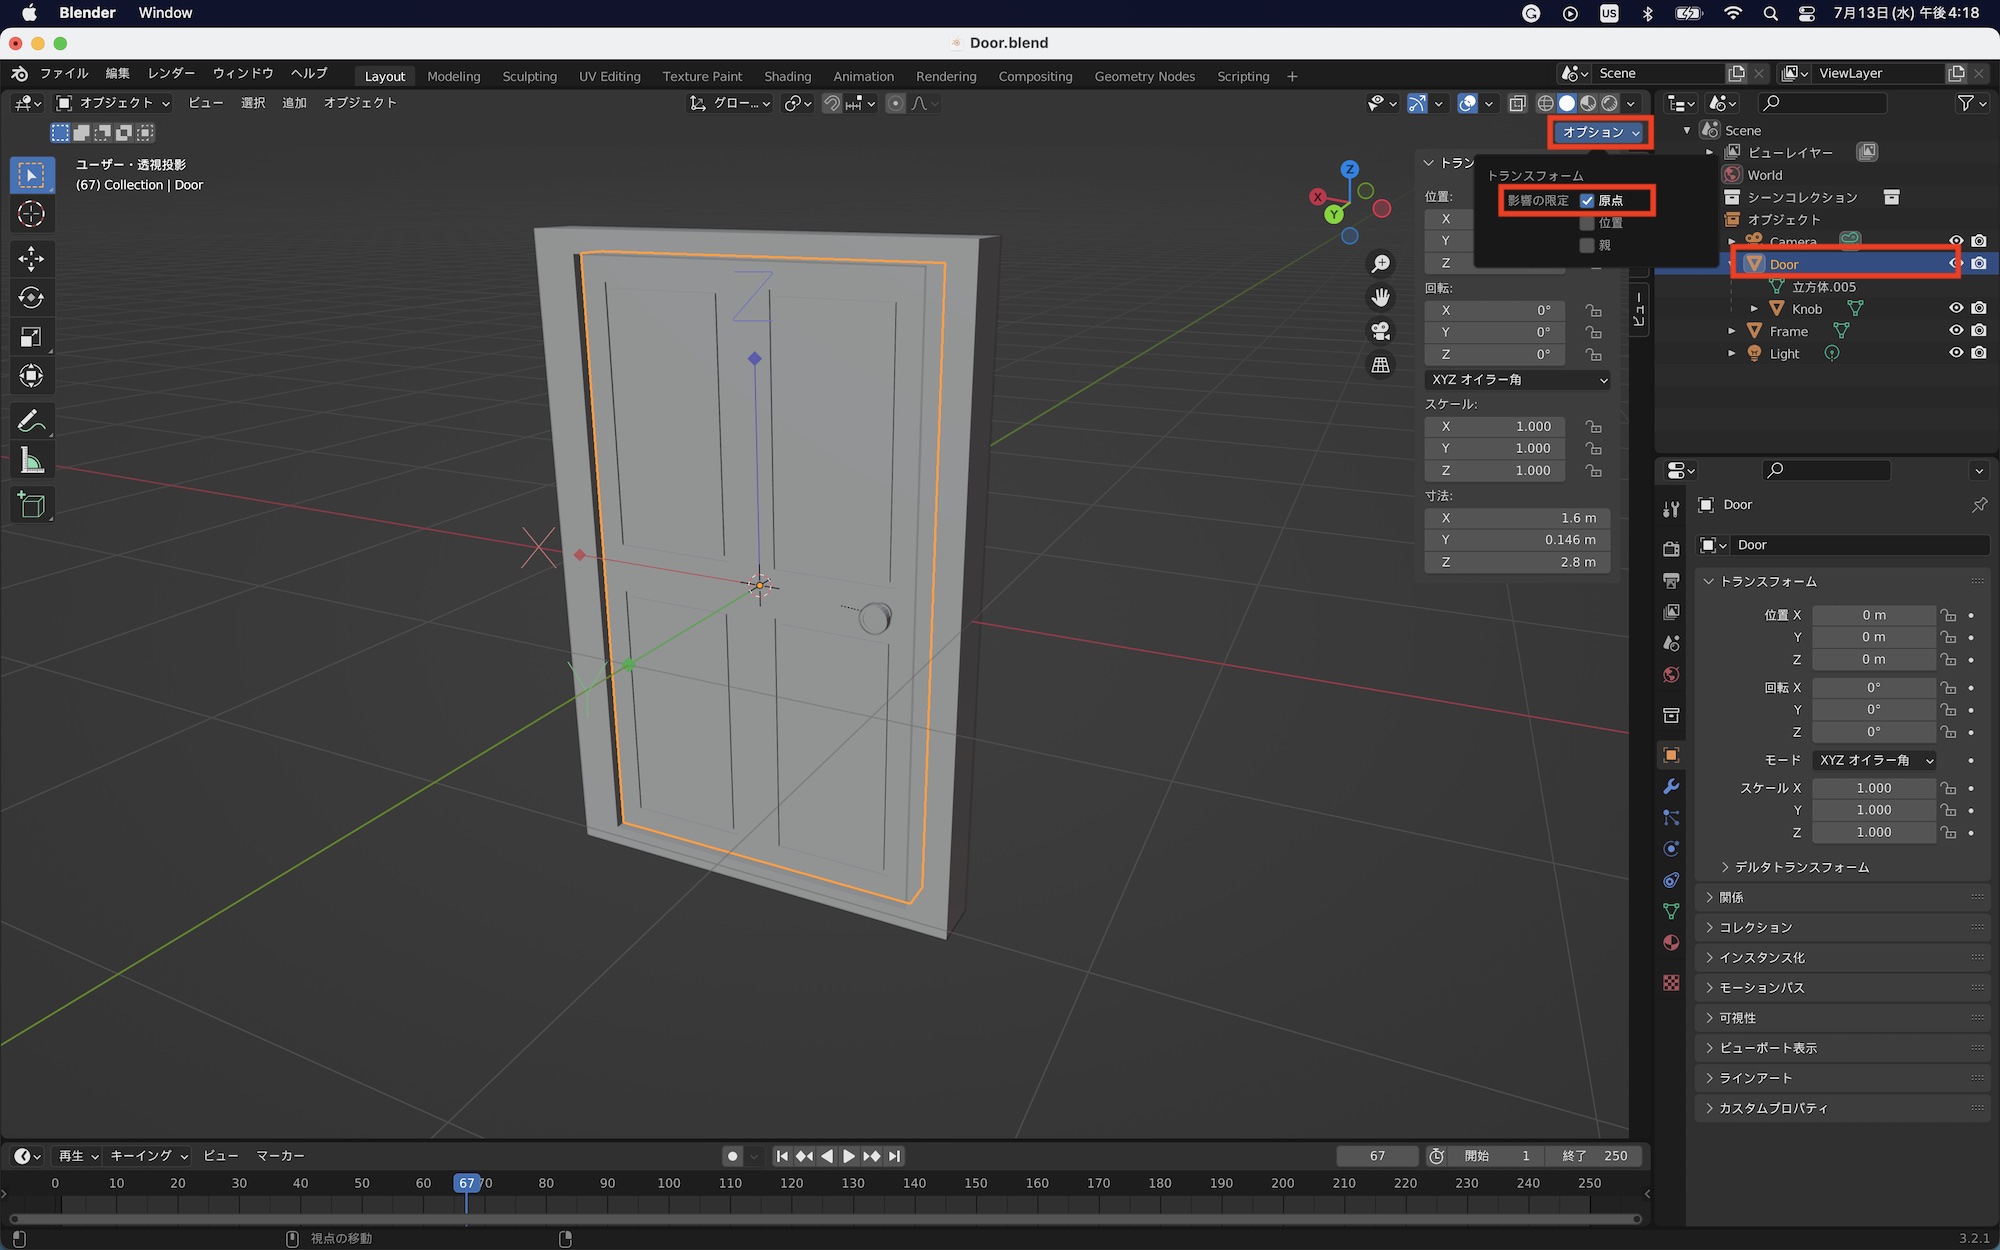The width and height of the screenshot is (2000, 1250).
Task: Hide the Frame object with eye icon
Action: pyautogui.click(x=1956, y=331)
